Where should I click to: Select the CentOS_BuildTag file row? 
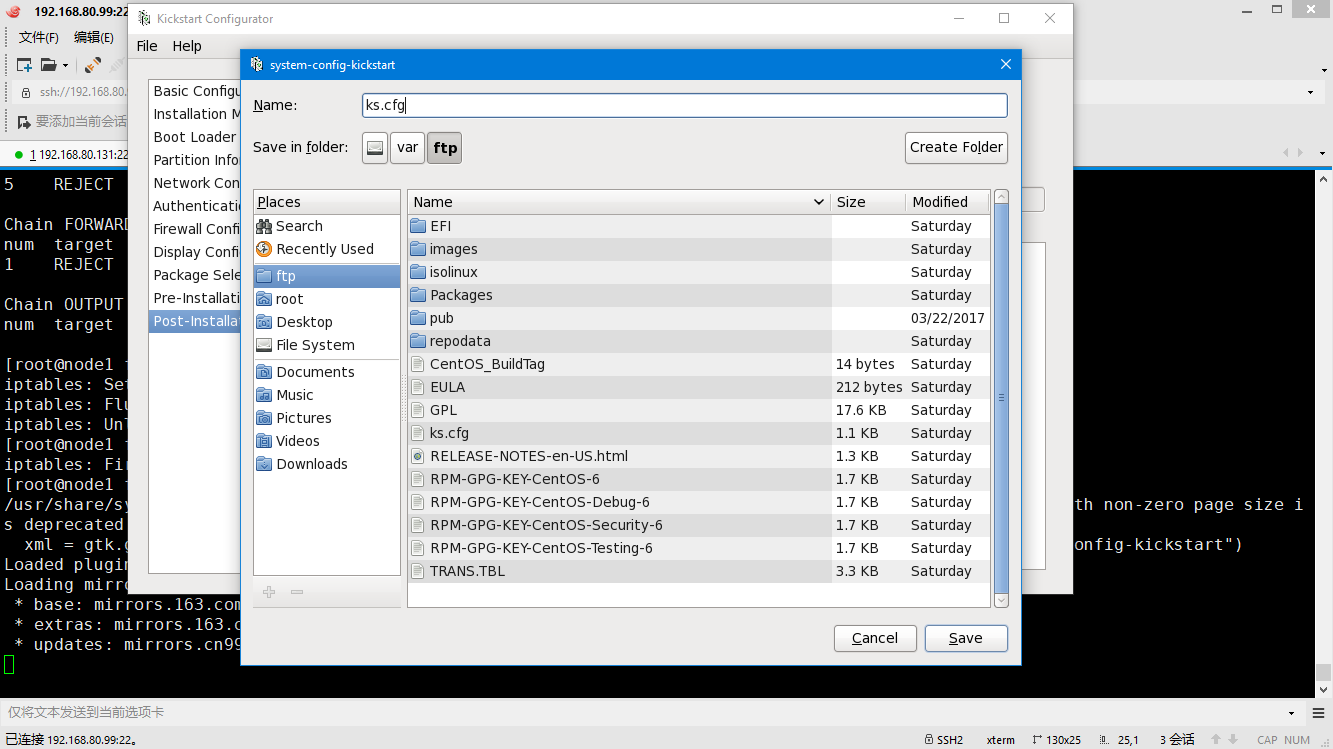pos(699,364)
